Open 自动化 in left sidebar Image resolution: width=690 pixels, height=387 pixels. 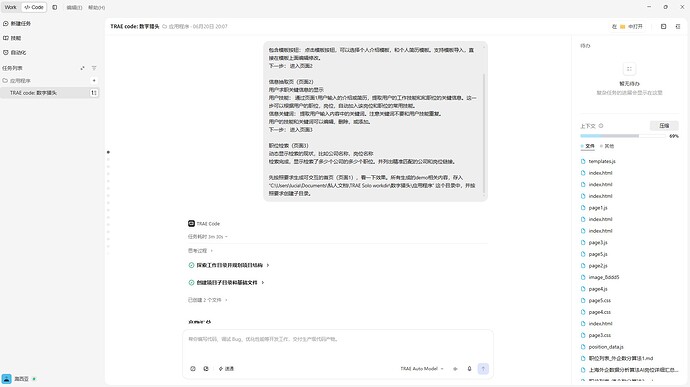tap(15, 52)
